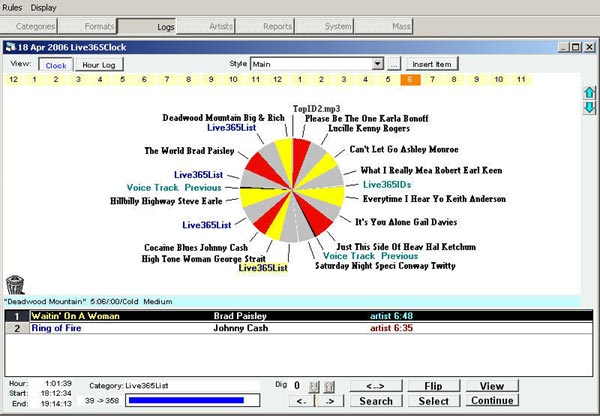This screenshot has width=600, height=416.
Task: Click High Tone Woman George Strait label
Action: 204,259
